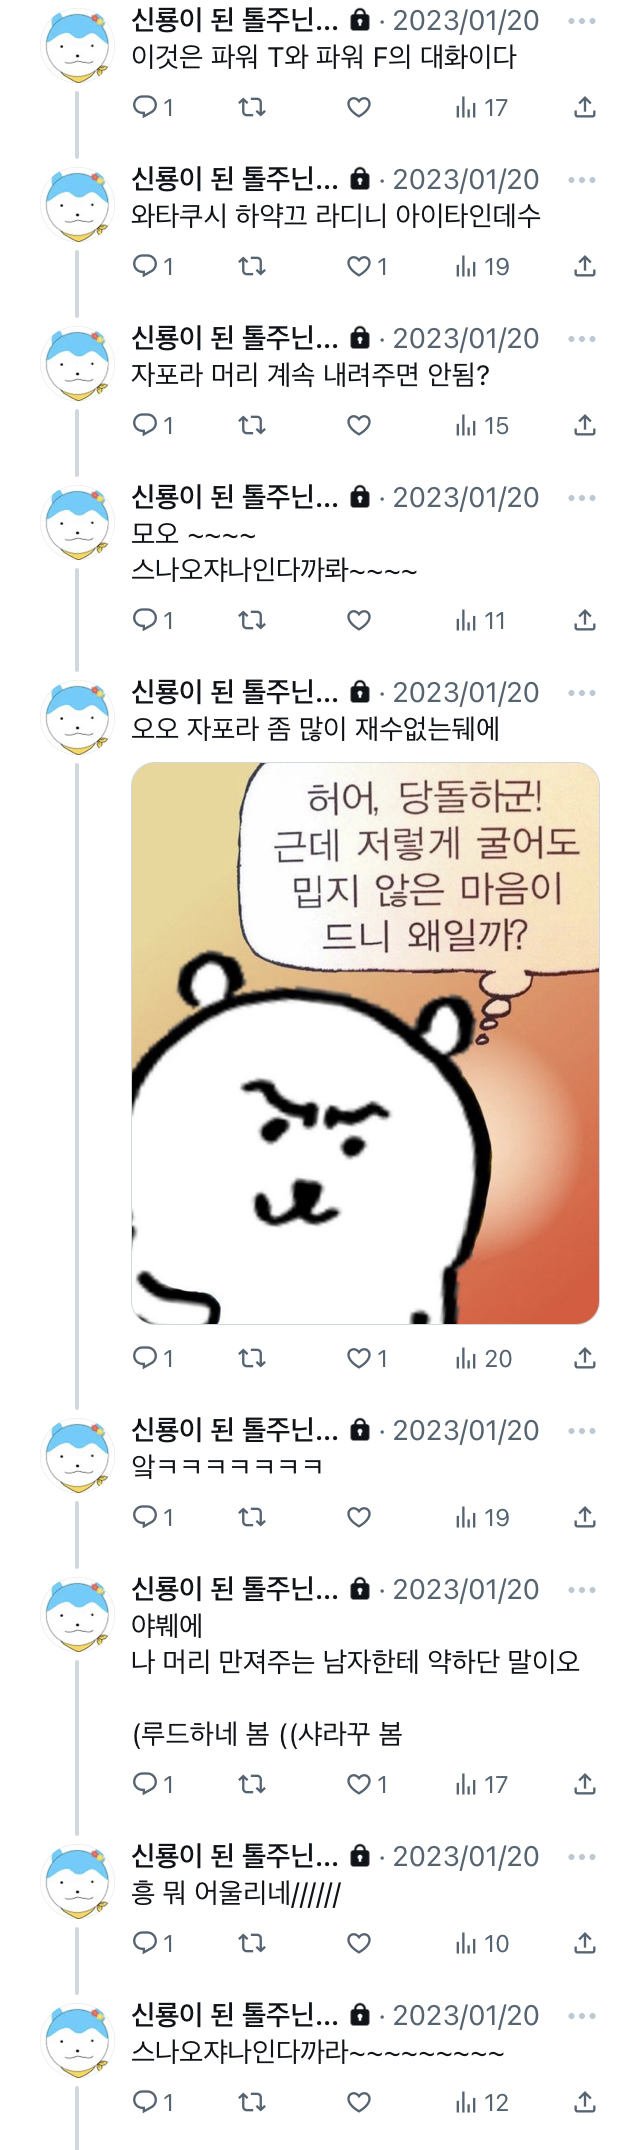640x2150 pixels.
Task: Unlike the liked tweet with the bear image
Action: coord(367,1358)
